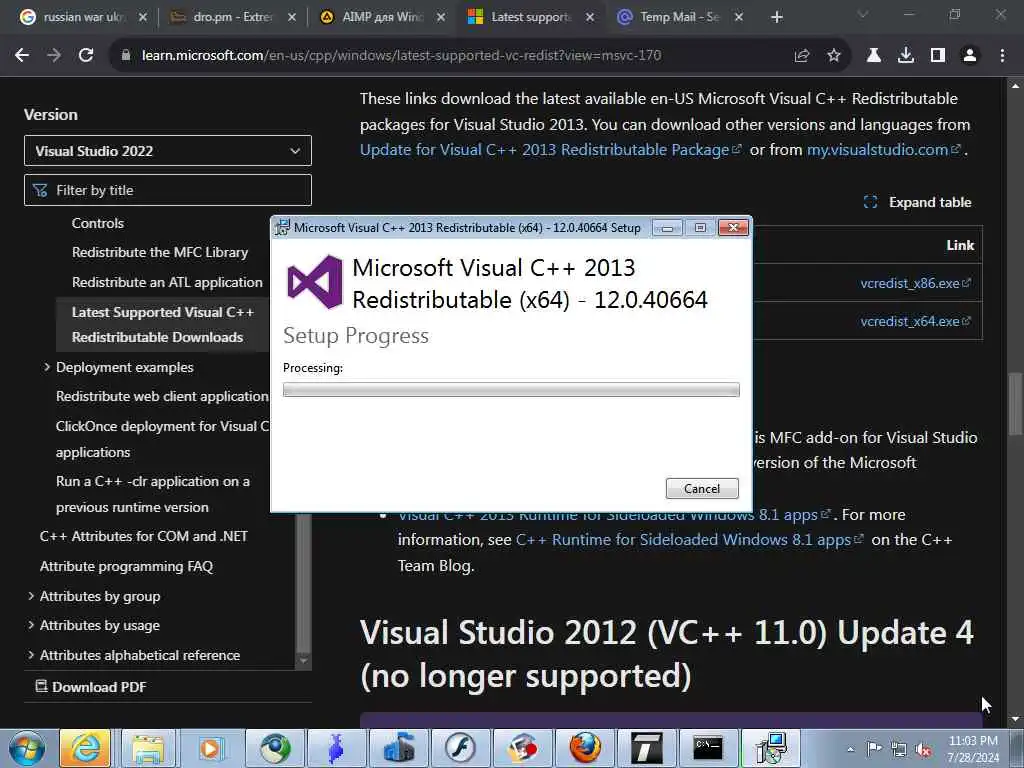Image resolution: width=1024 pixels, height=768 pixels.
Task: Close the 'russian war' tab
Action: point(143,17)
